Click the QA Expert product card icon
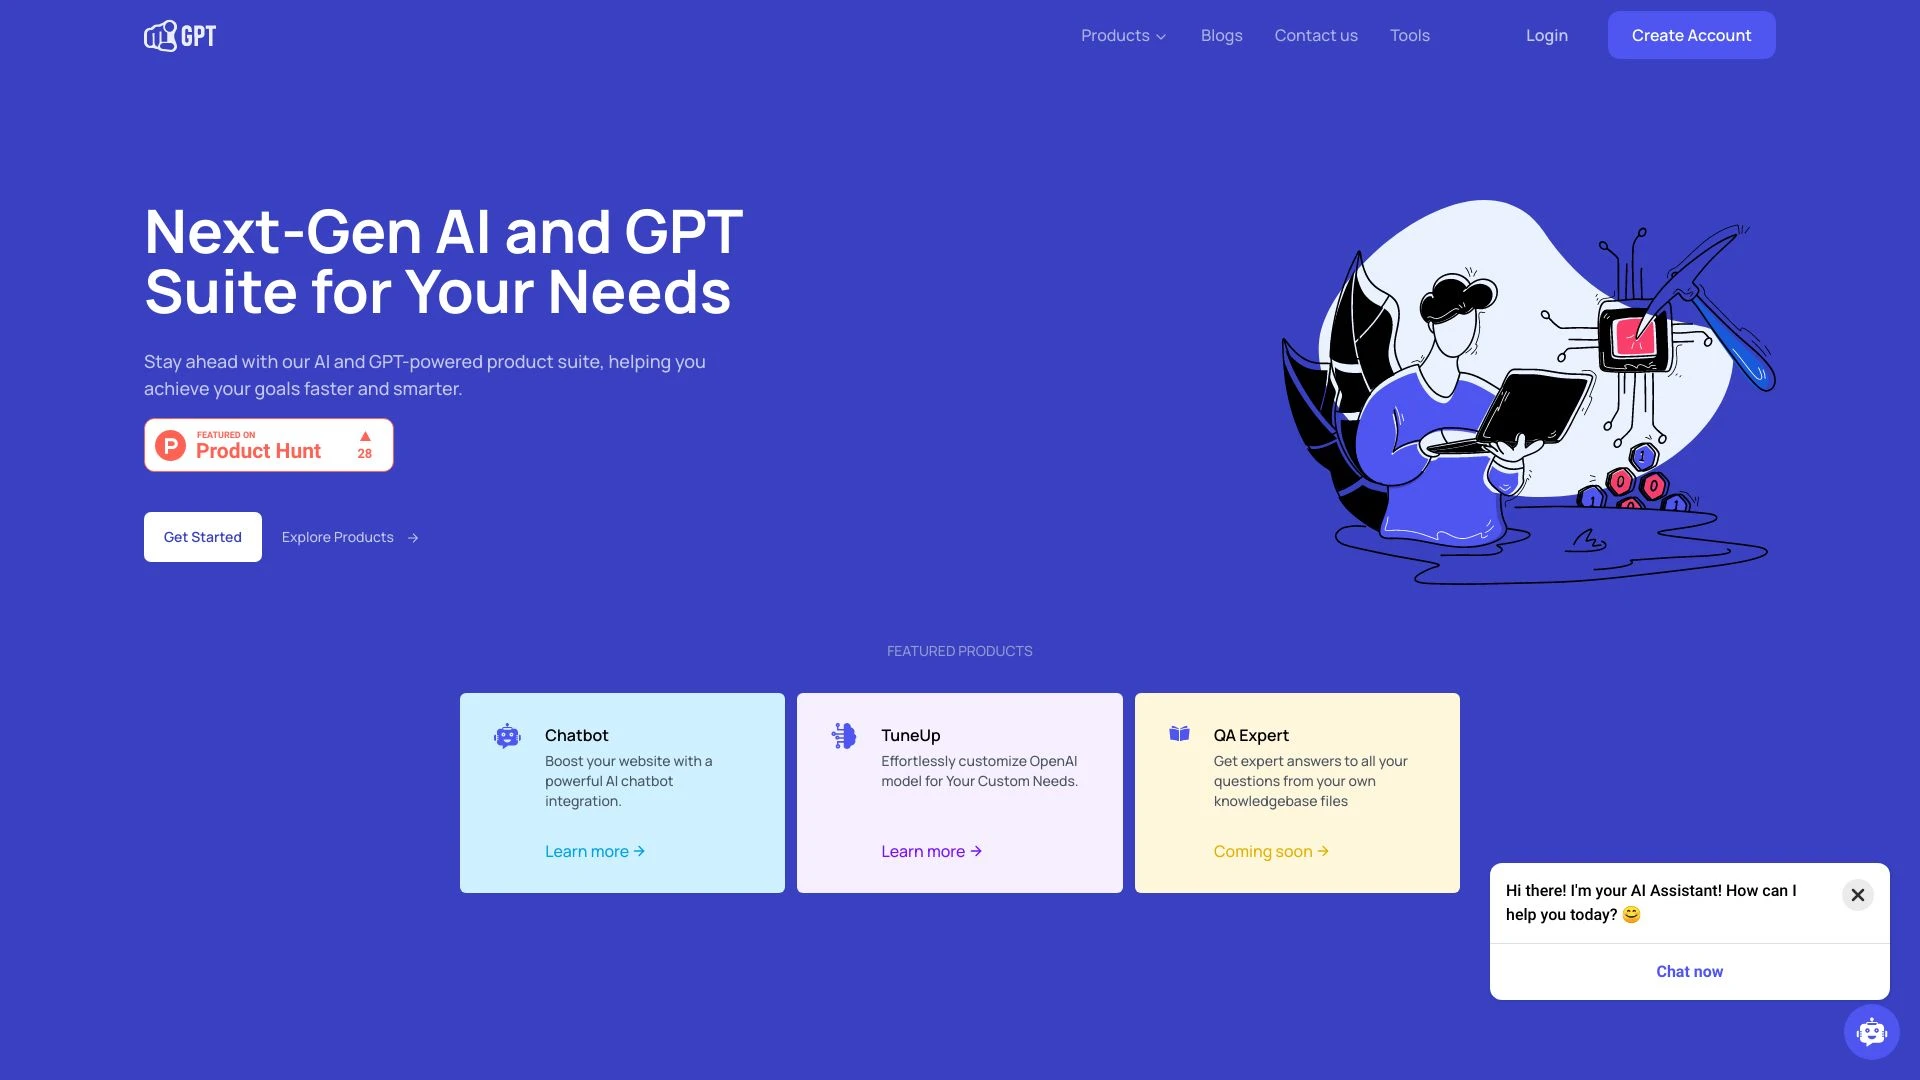The height and width of the screenshot is (1080, 1920). click(1178, 733)
